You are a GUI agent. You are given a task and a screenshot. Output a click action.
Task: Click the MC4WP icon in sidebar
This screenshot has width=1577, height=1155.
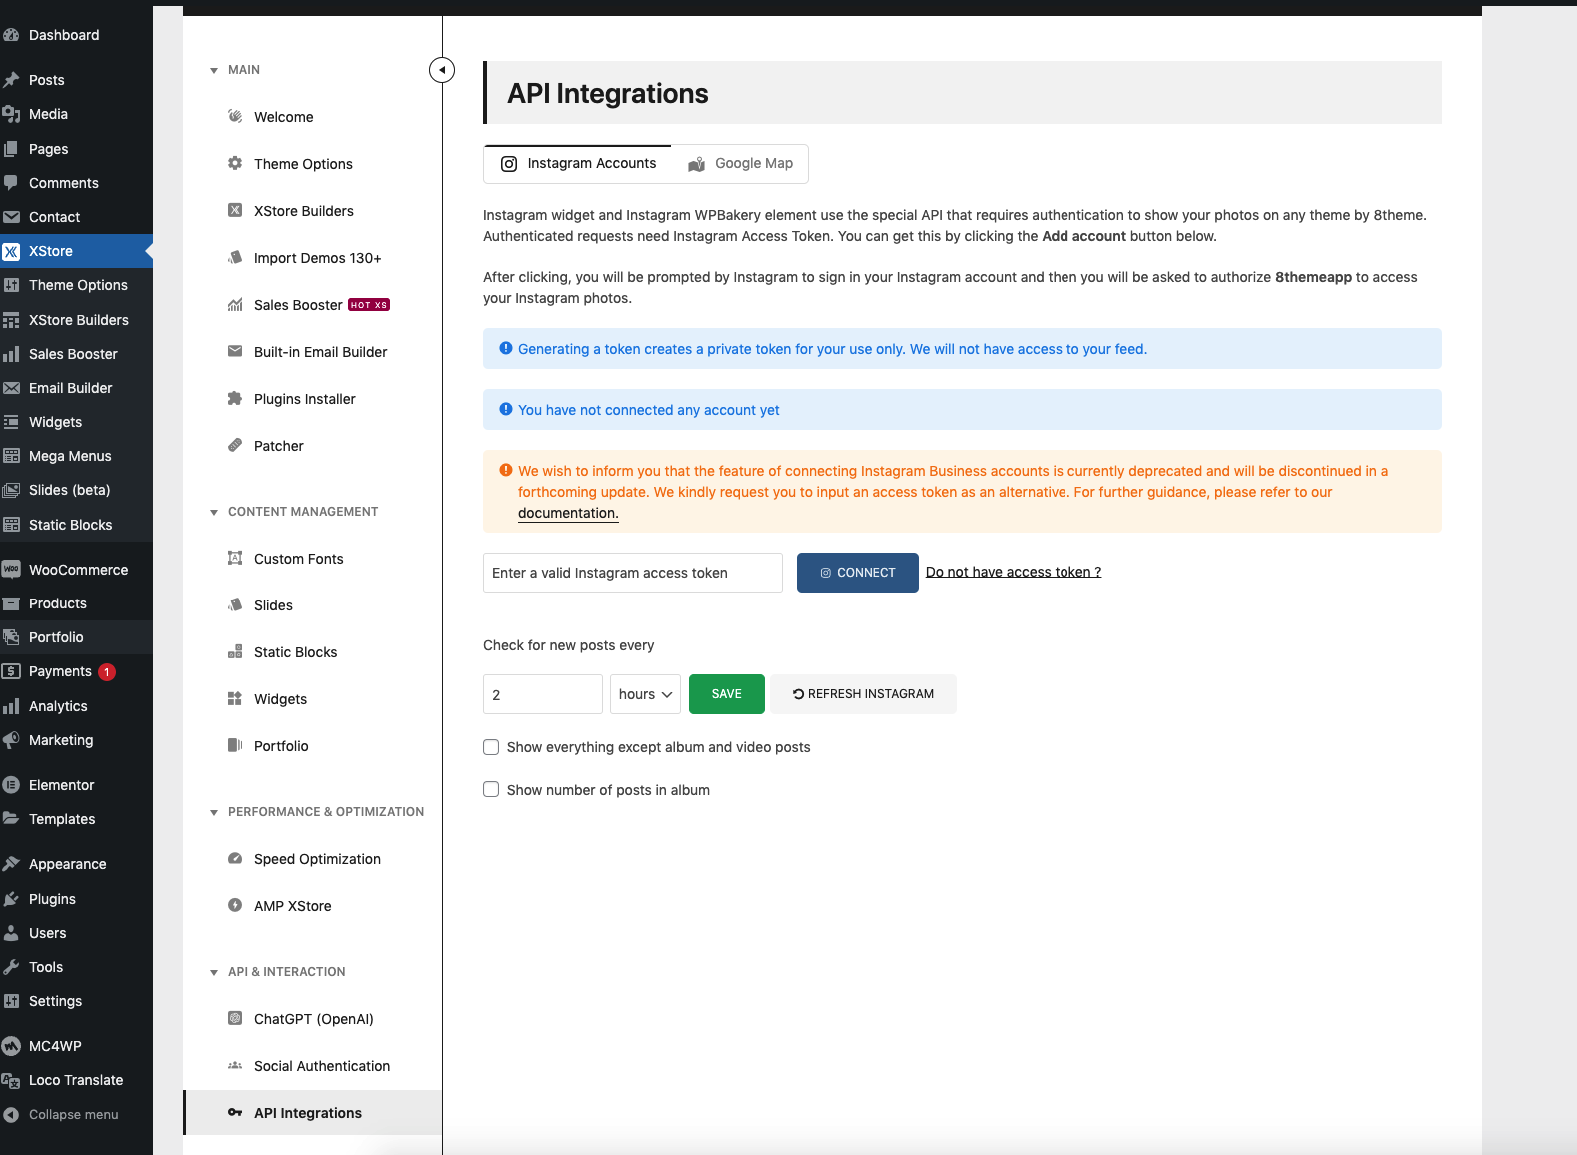tap(11, 1046)
